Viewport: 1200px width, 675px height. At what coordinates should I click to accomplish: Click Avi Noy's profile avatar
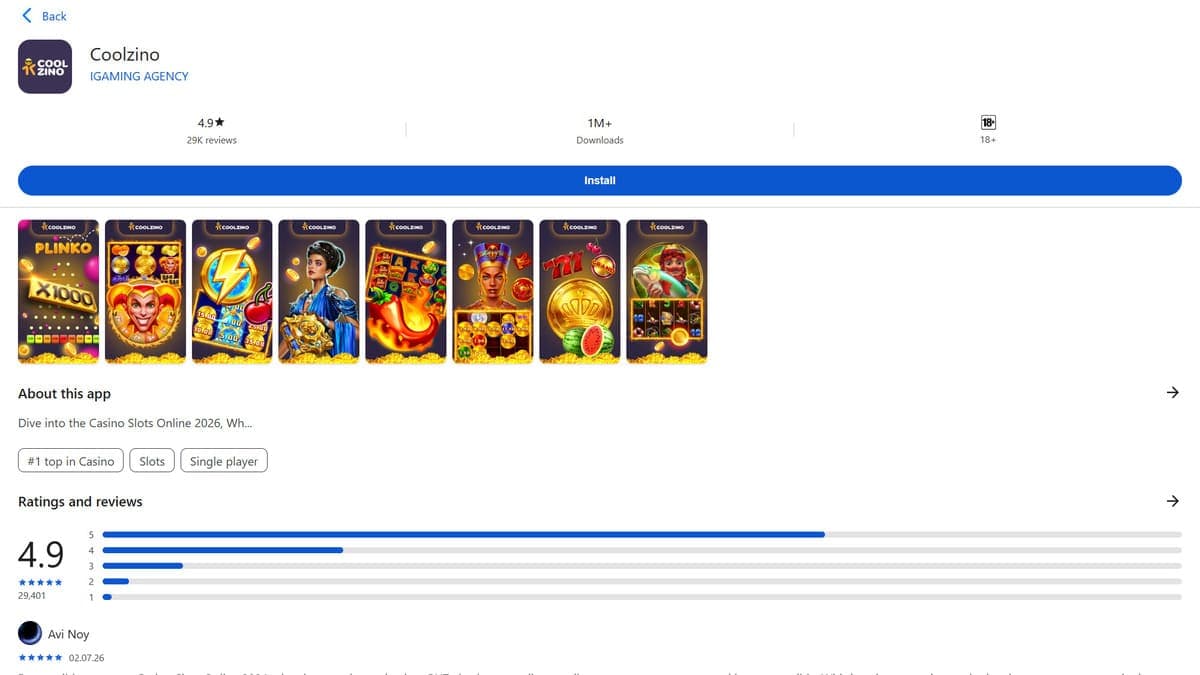tap(30, 633)
